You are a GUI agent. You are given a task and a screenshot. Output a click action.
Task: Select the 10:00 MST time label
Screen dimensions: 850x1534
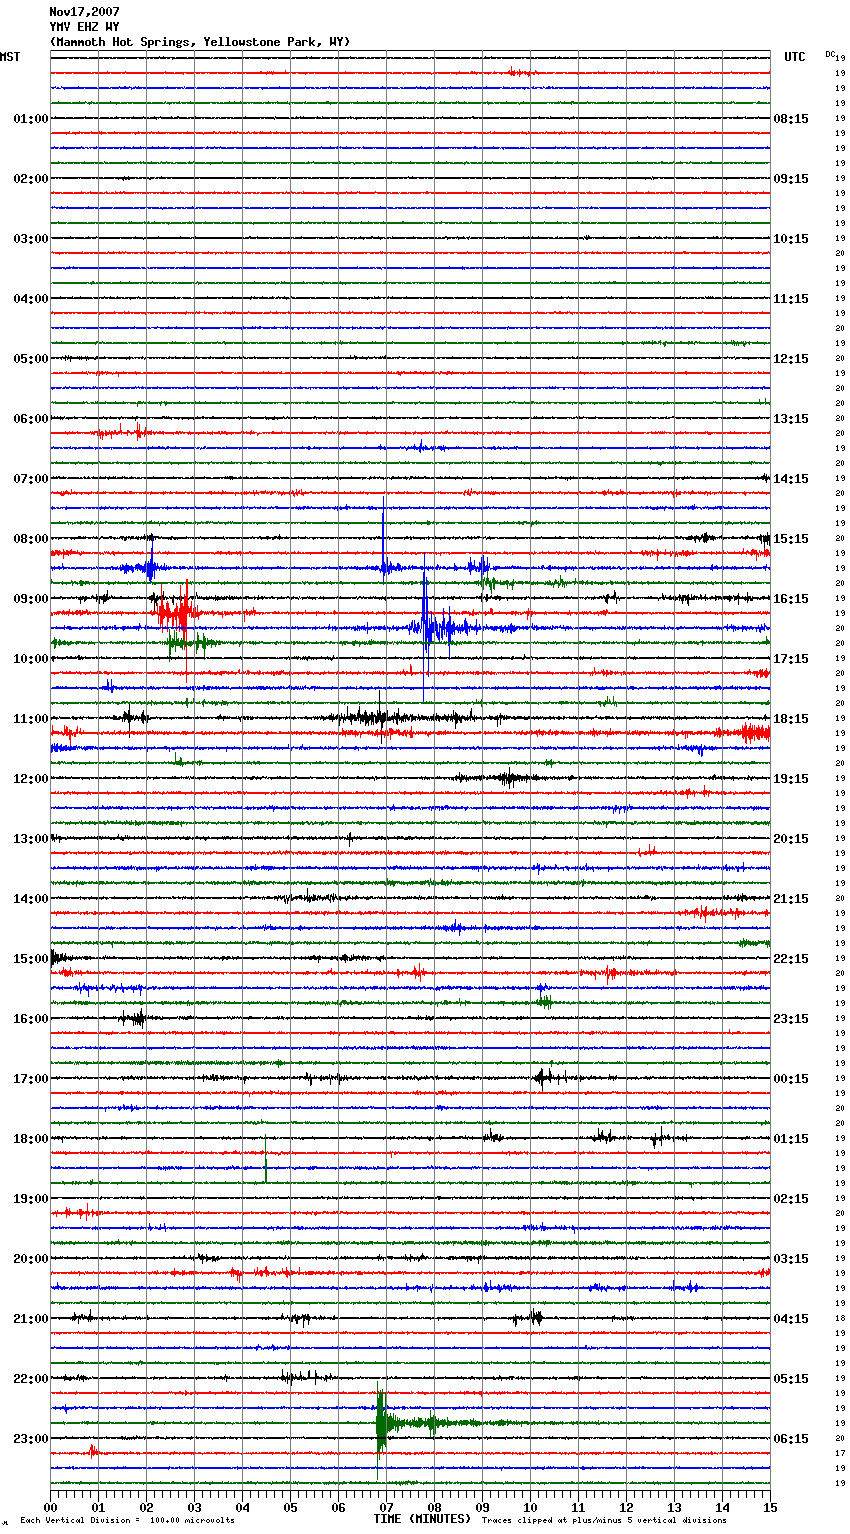31,659
